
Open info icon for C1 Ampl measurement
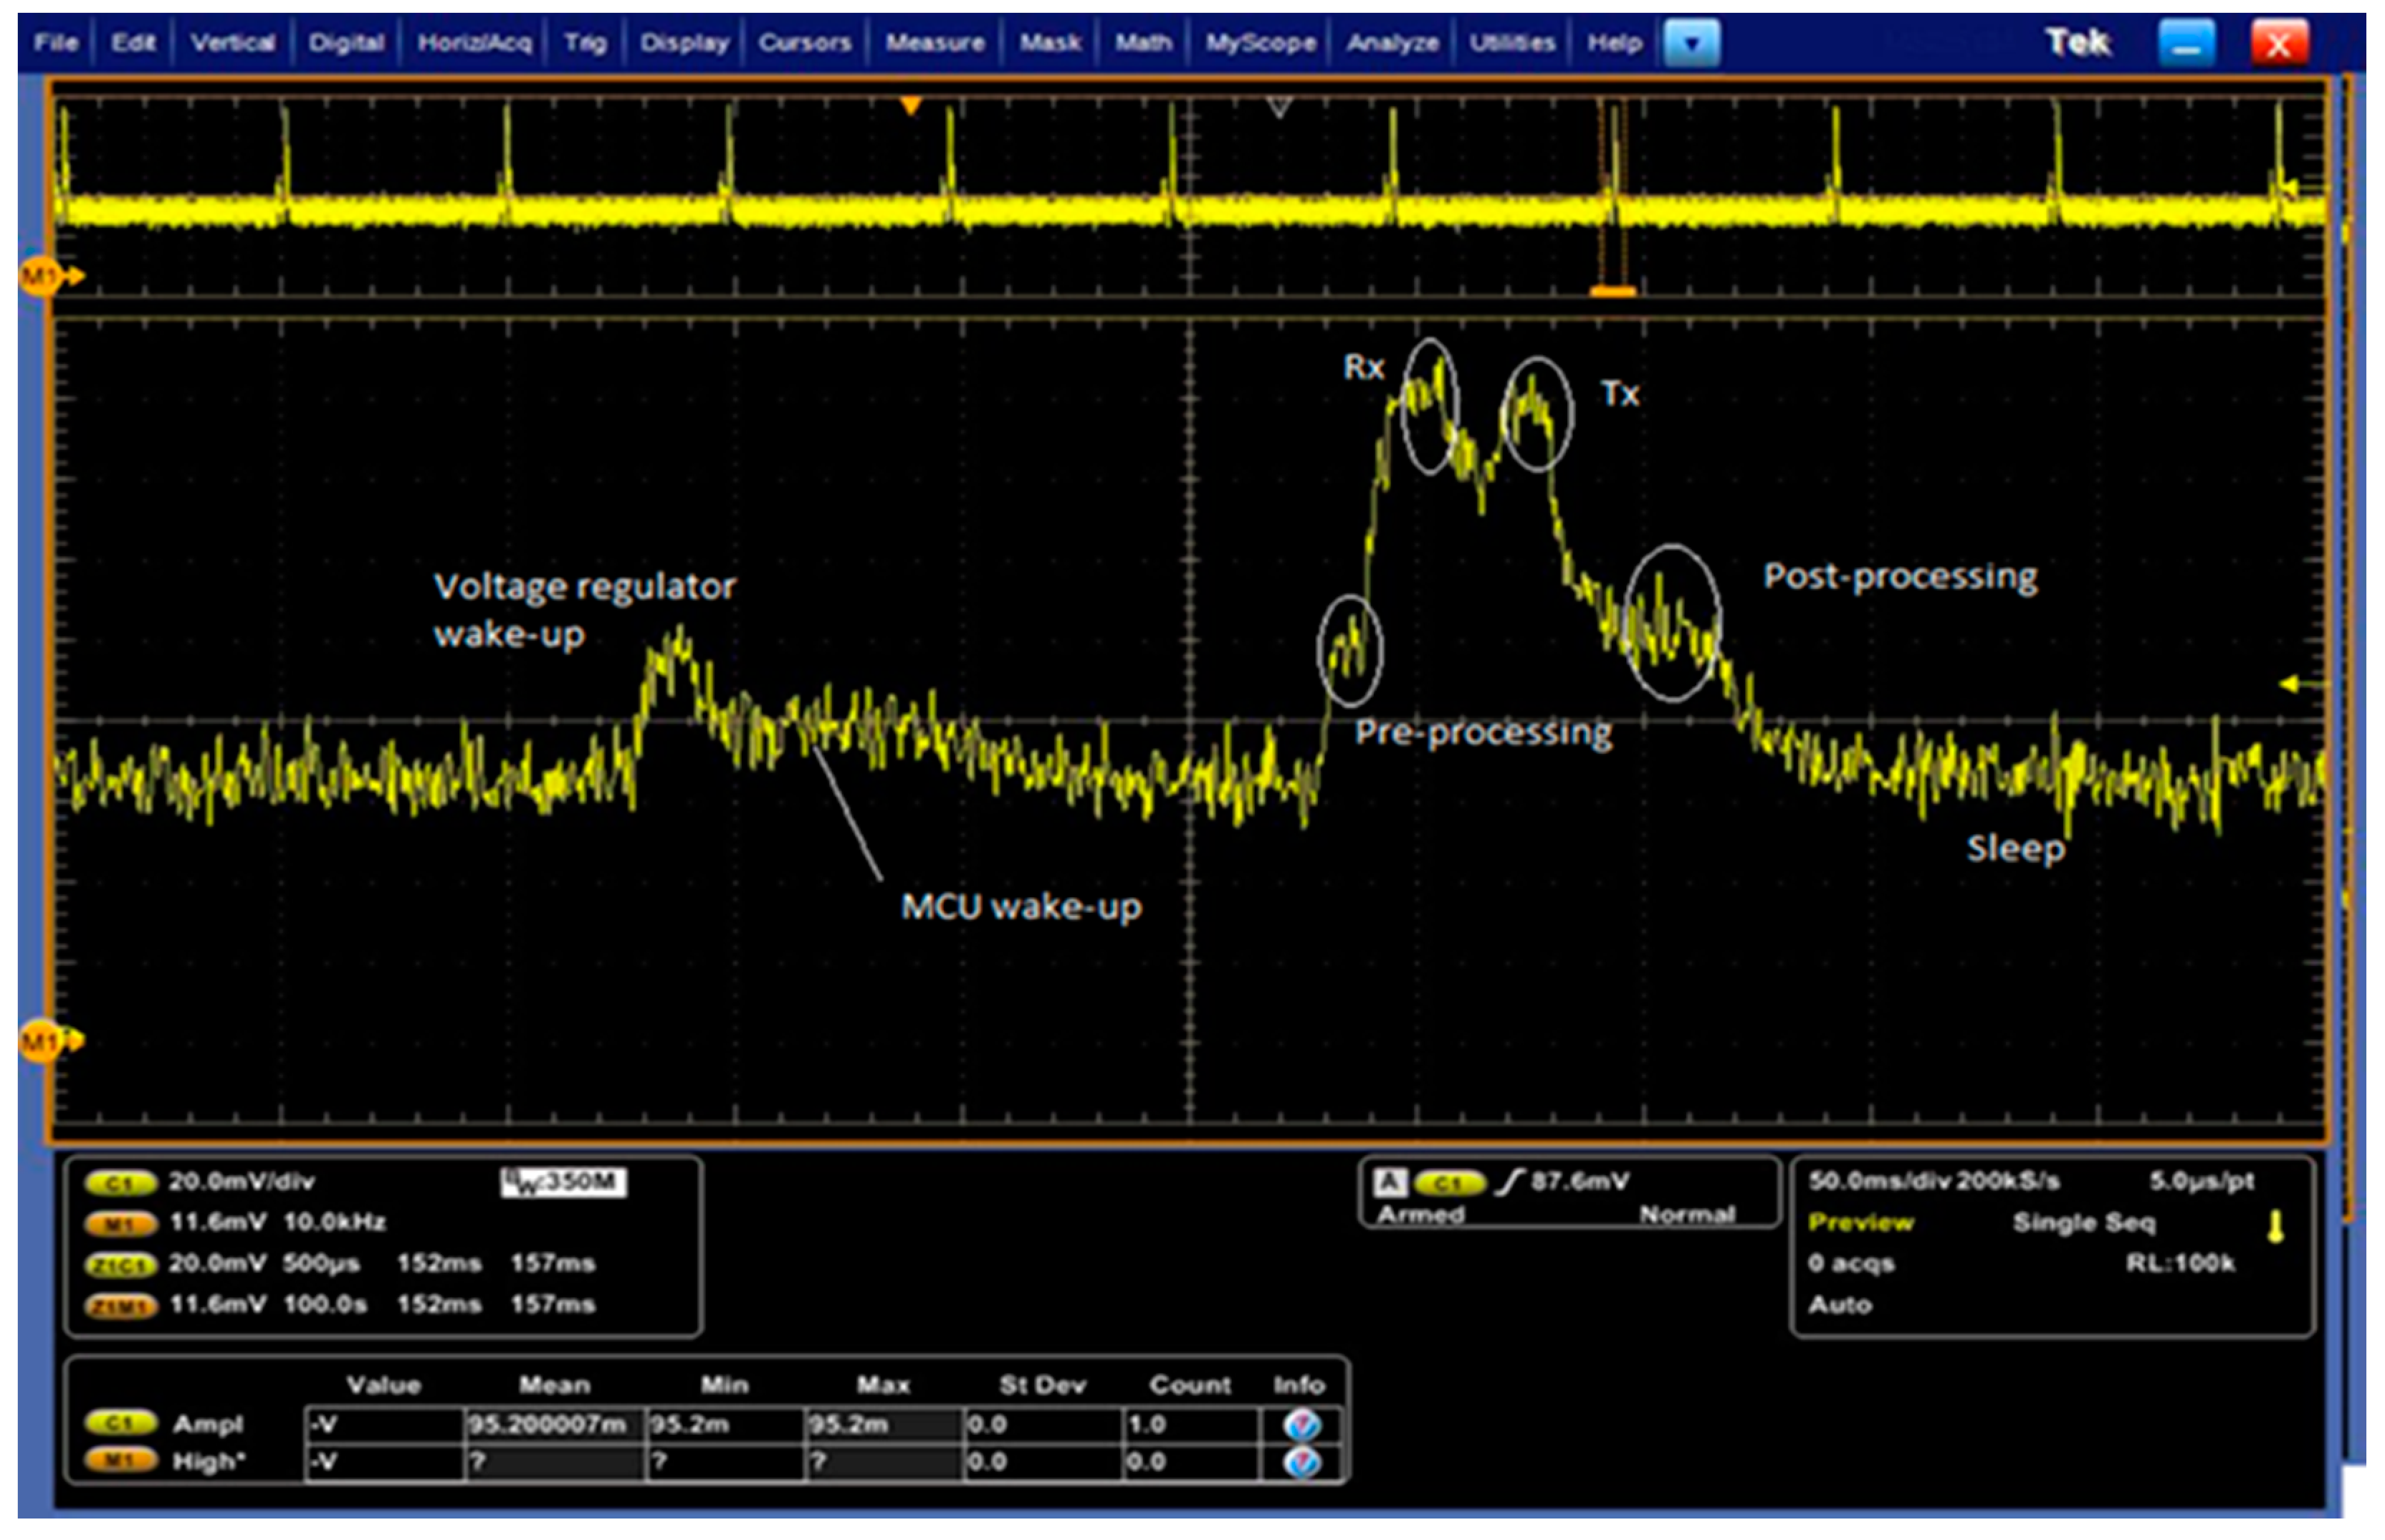1302,1425
